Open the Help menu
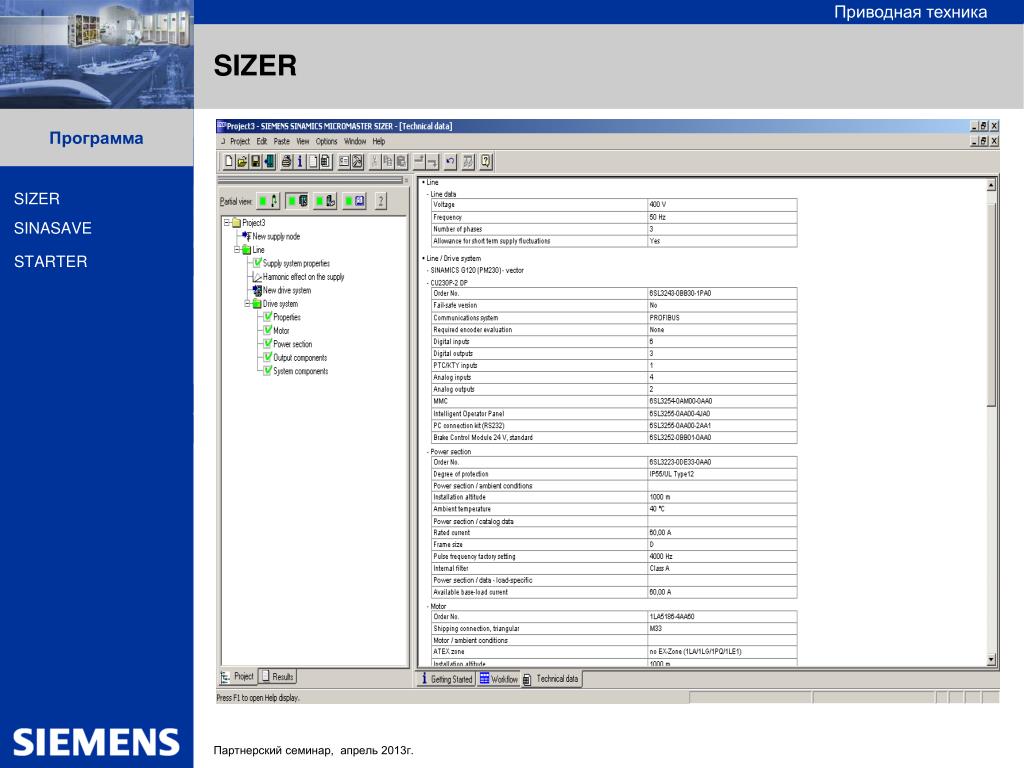The image size is (1024, 768). (x=379, y=141)
